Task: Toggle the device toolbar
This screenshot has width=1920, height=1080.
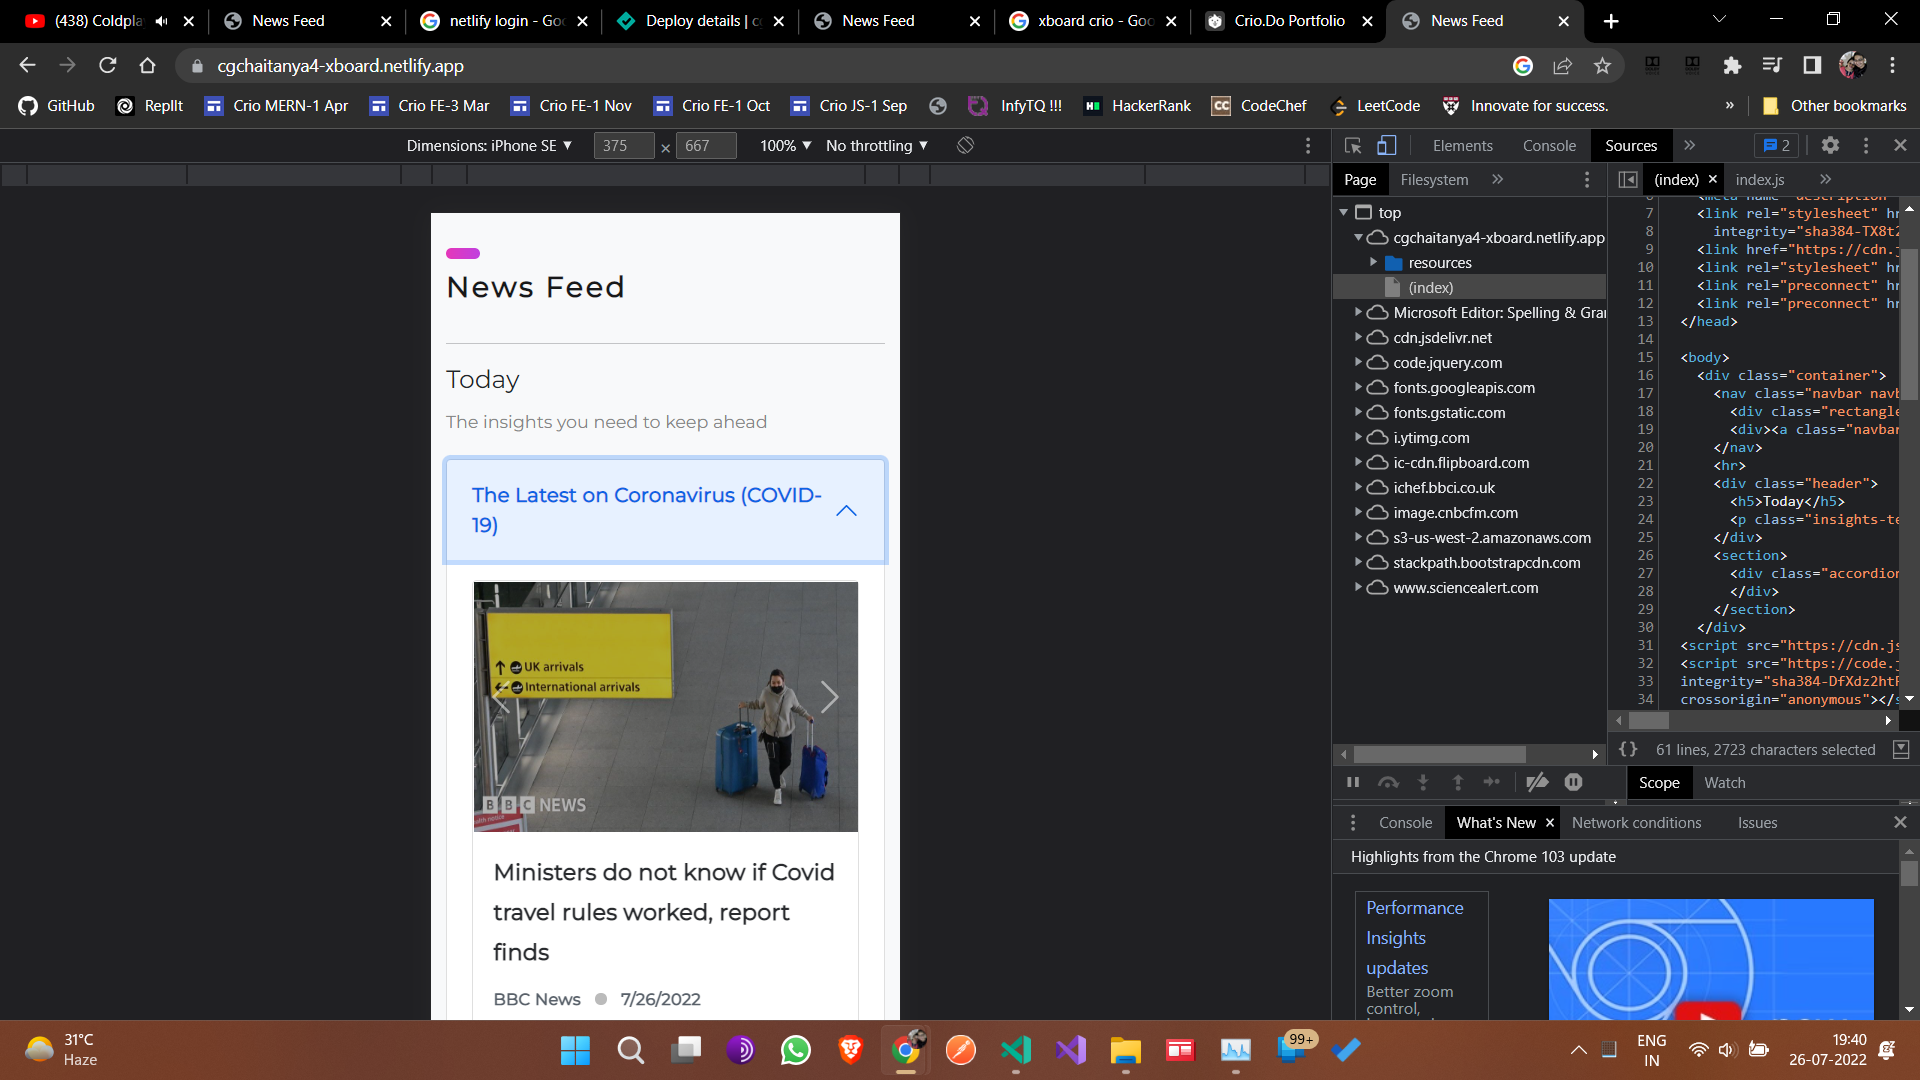Action: click(1387, 145)
